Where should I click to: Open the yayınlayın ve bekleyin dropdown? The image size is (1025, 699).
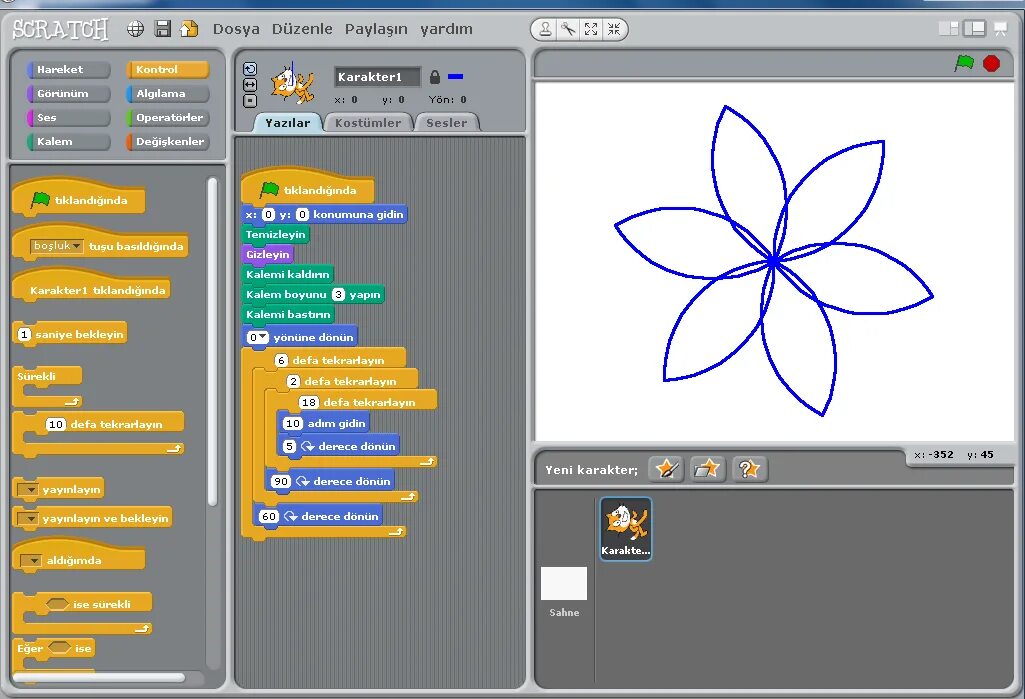point(27,519)
